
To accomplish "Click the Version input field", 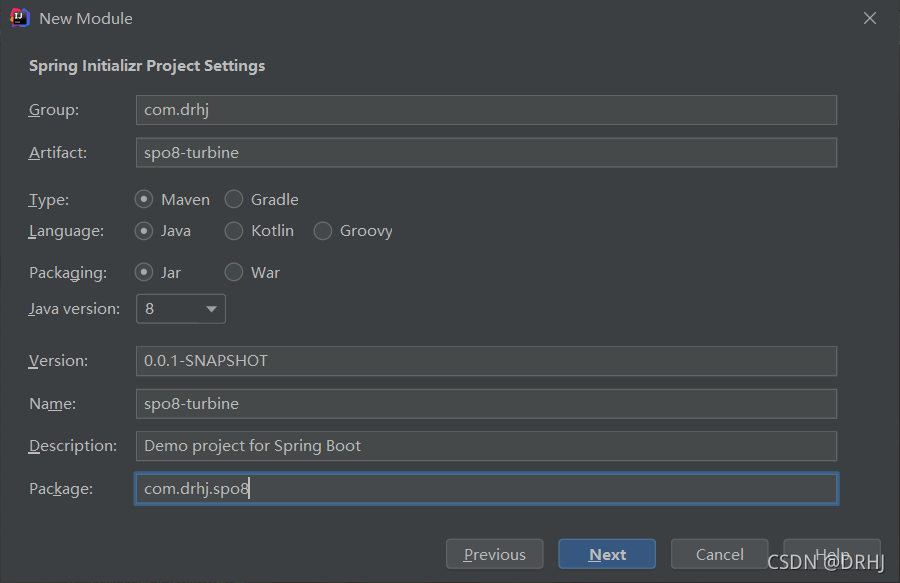I will [x=486, y=361].
